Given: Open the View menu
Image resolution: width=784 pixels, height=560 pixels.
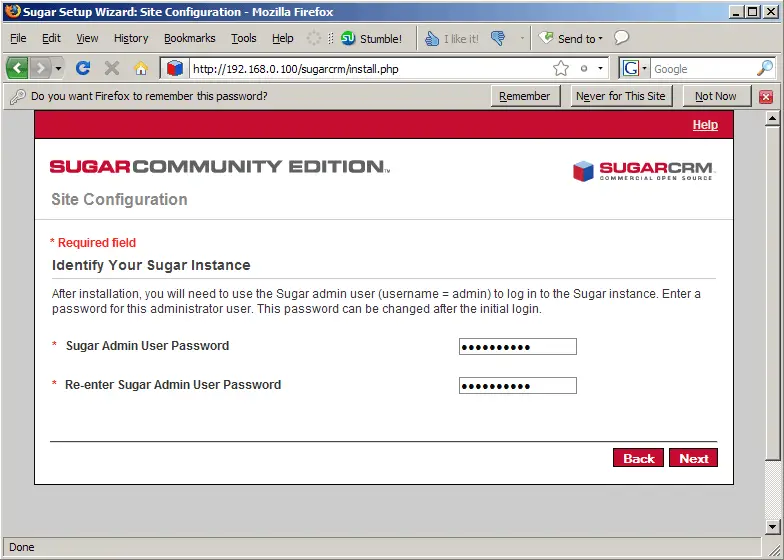Looking at the screenshot, I should [87, 38].
